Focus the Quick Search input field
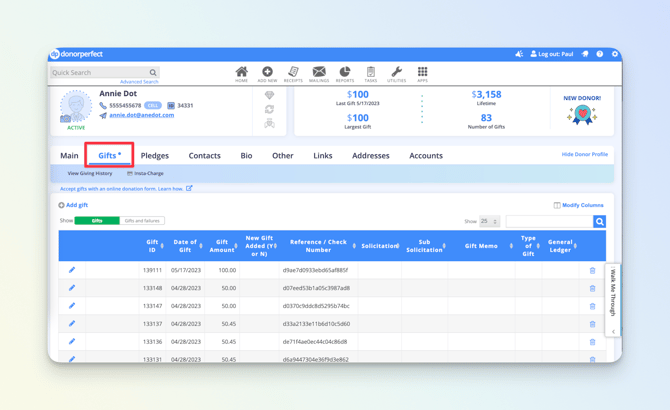 point(100,73)
